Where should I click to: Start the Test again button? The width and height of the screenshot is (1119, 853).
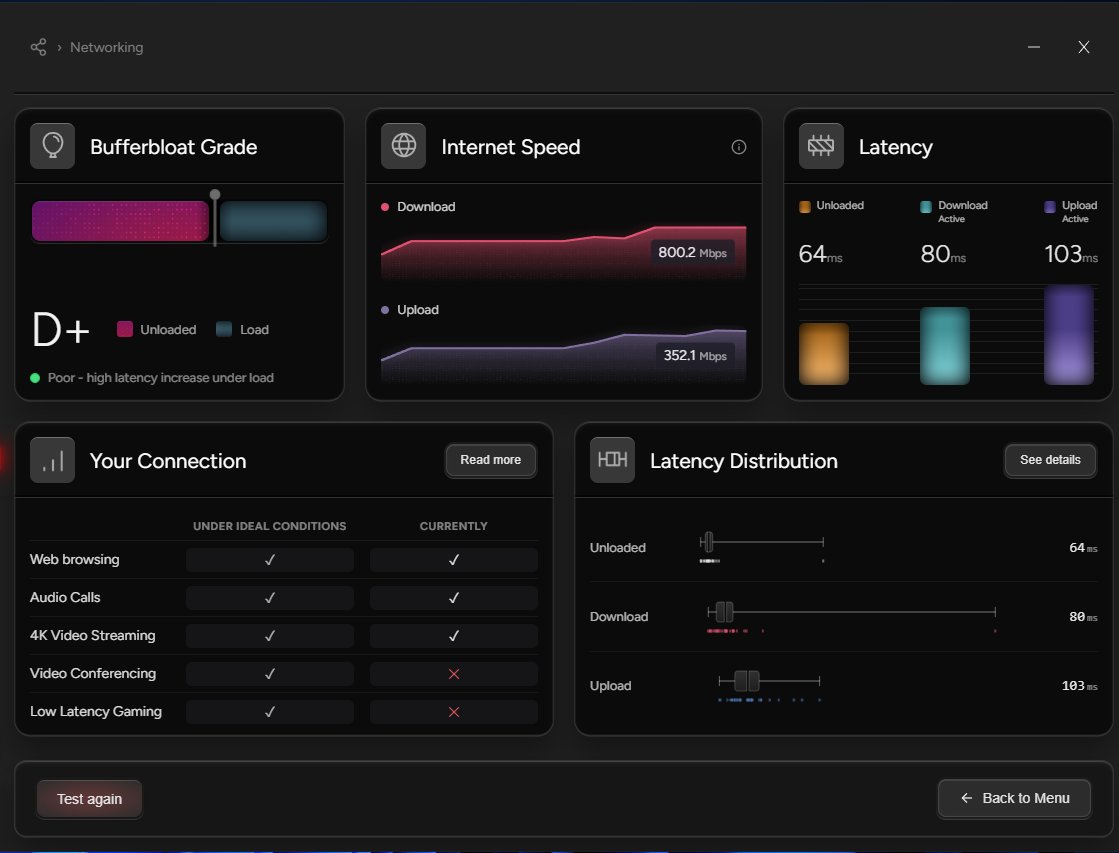tap(89, 799)
